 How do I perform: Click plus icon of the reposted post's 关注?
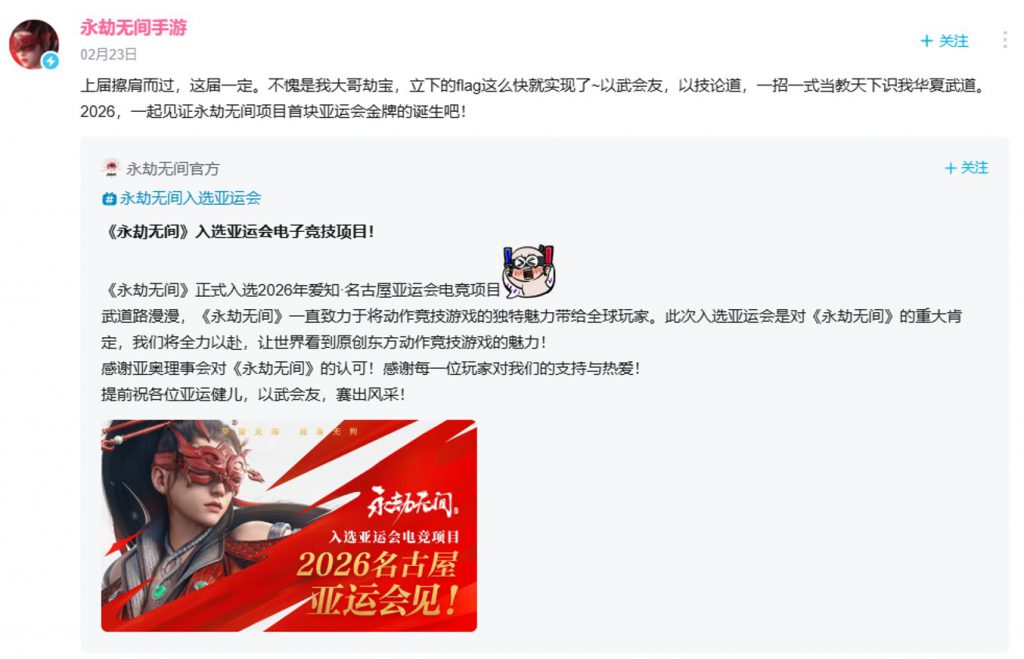[x=950, y=169]
